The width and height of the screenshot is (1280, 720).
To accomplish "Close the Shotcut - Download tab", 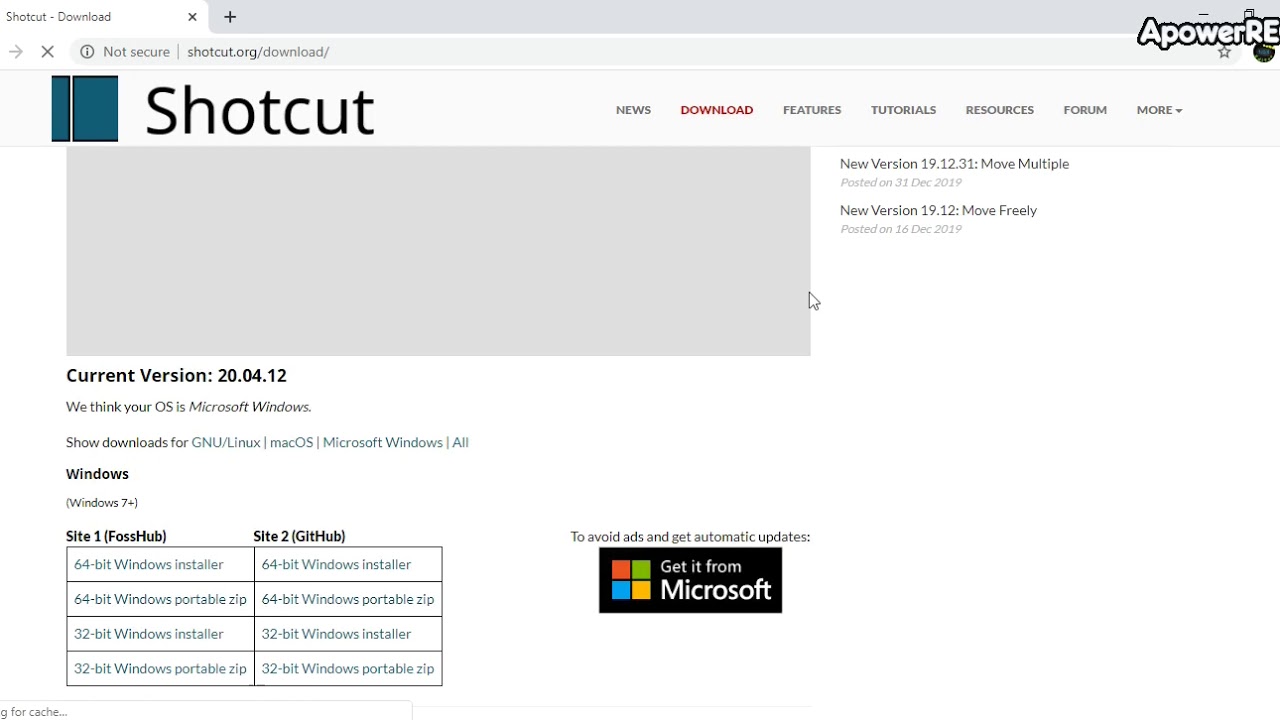I will pyautogui.click(x=192, y=17).
